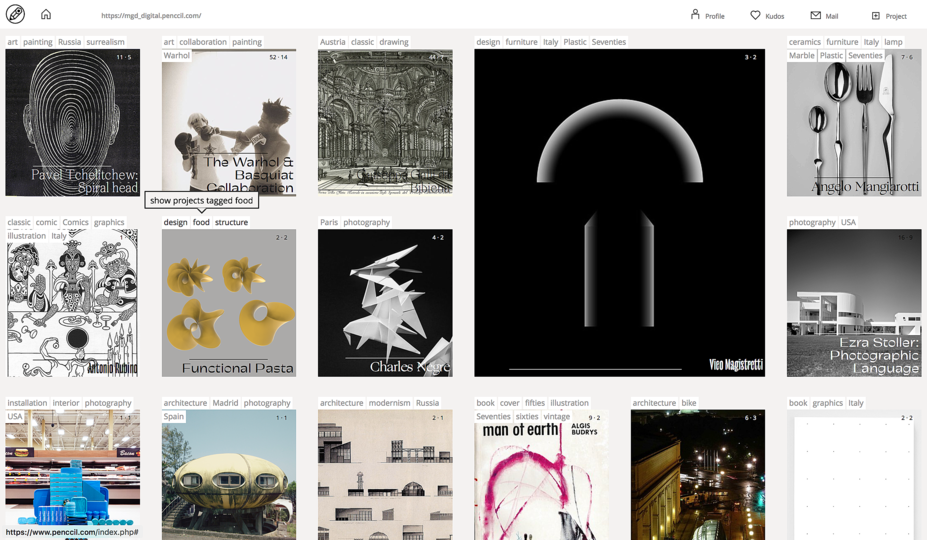Click the 'installation' tag
This screenshot has width=927, height=540.
[27, 403]
